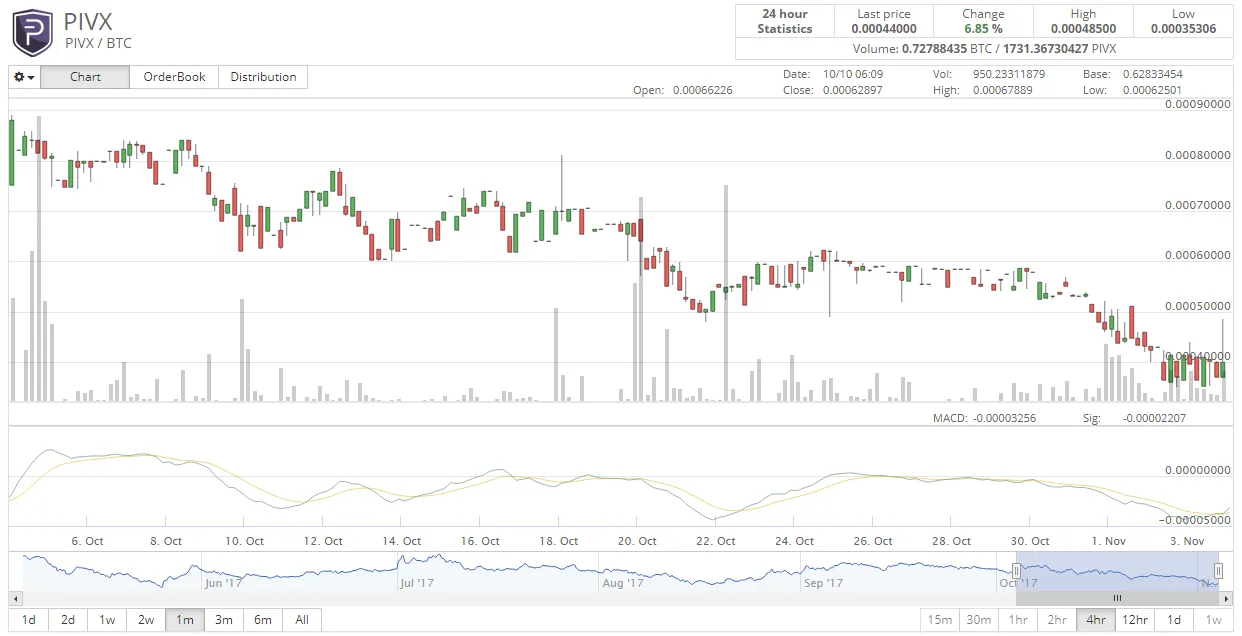This screenshot has height=636, width=1242.
Task: Switch to the OrderBook tab
Action: (174, 77)
